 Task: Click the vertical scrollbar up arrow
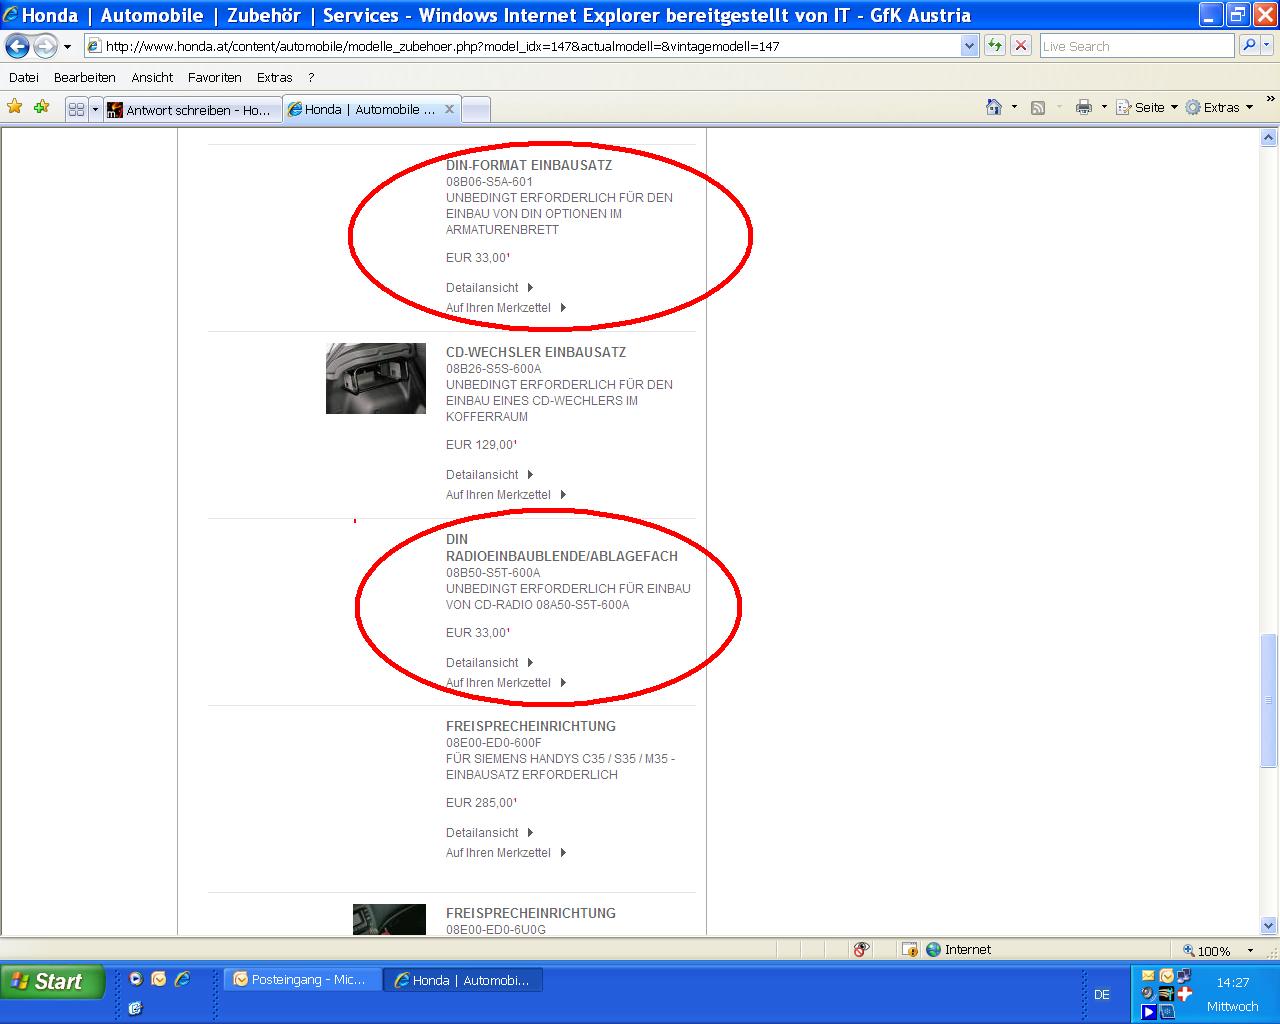[1270, 138]
